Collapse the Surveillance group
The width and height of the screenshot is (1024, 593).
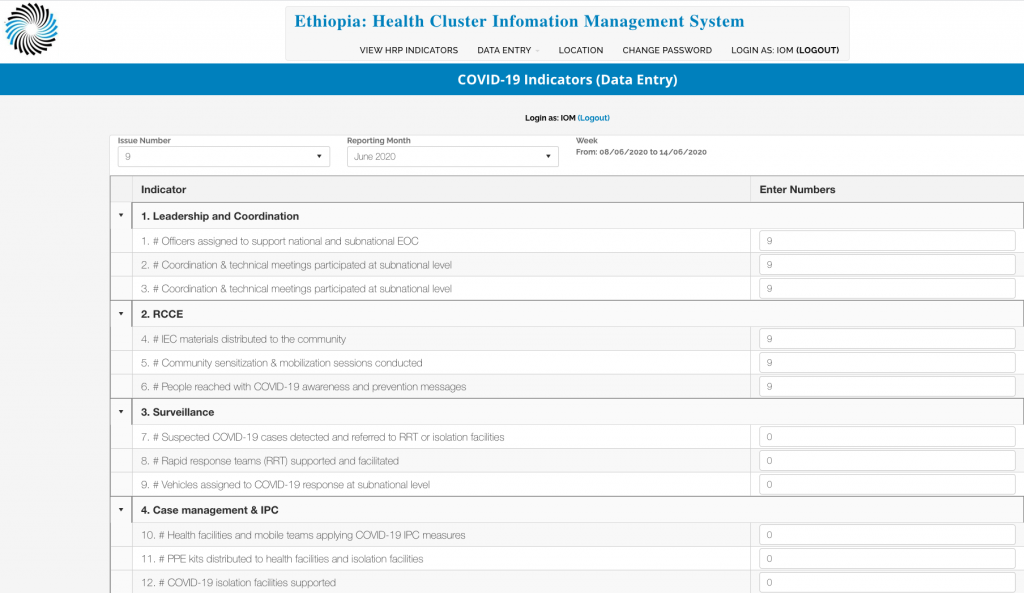(x=121, y=411)
